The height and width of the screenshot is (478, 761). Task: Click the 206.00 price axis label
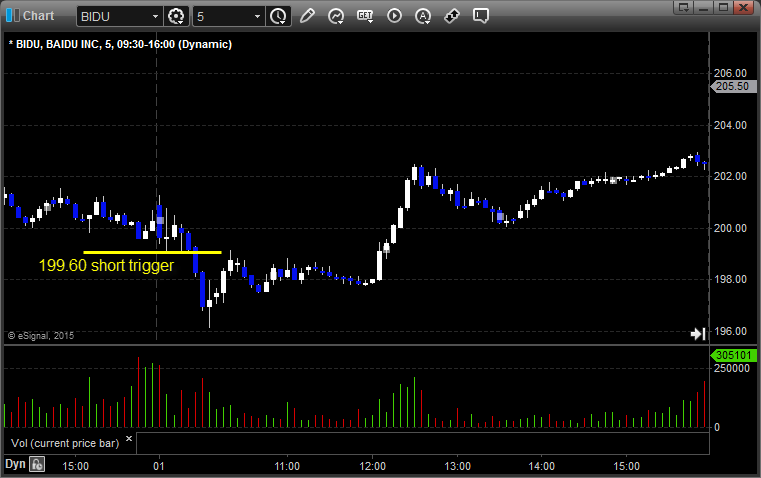coord(730,73)
